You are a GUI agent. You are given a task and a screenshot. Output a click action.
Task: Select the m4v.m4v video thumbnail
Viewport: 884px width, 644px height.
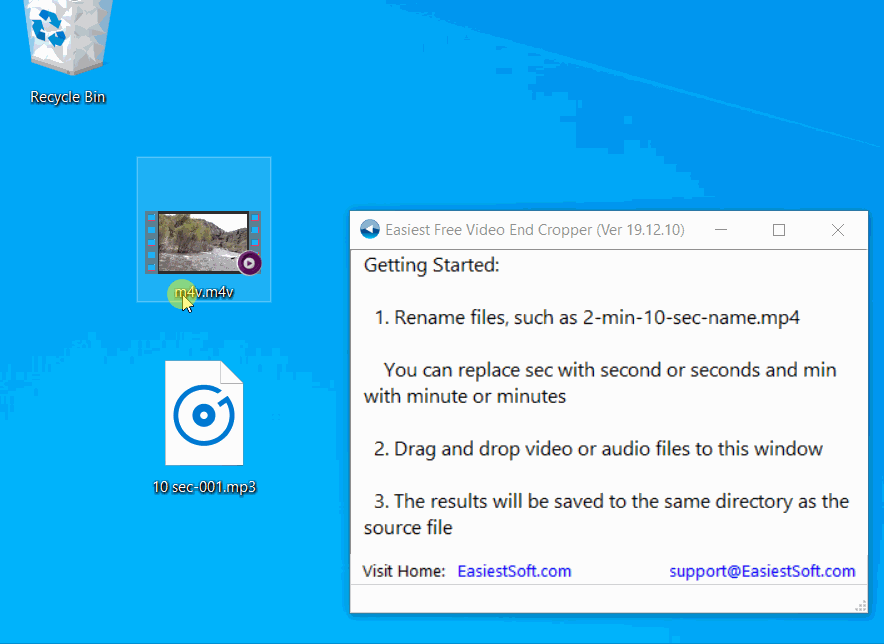(203, 242)
